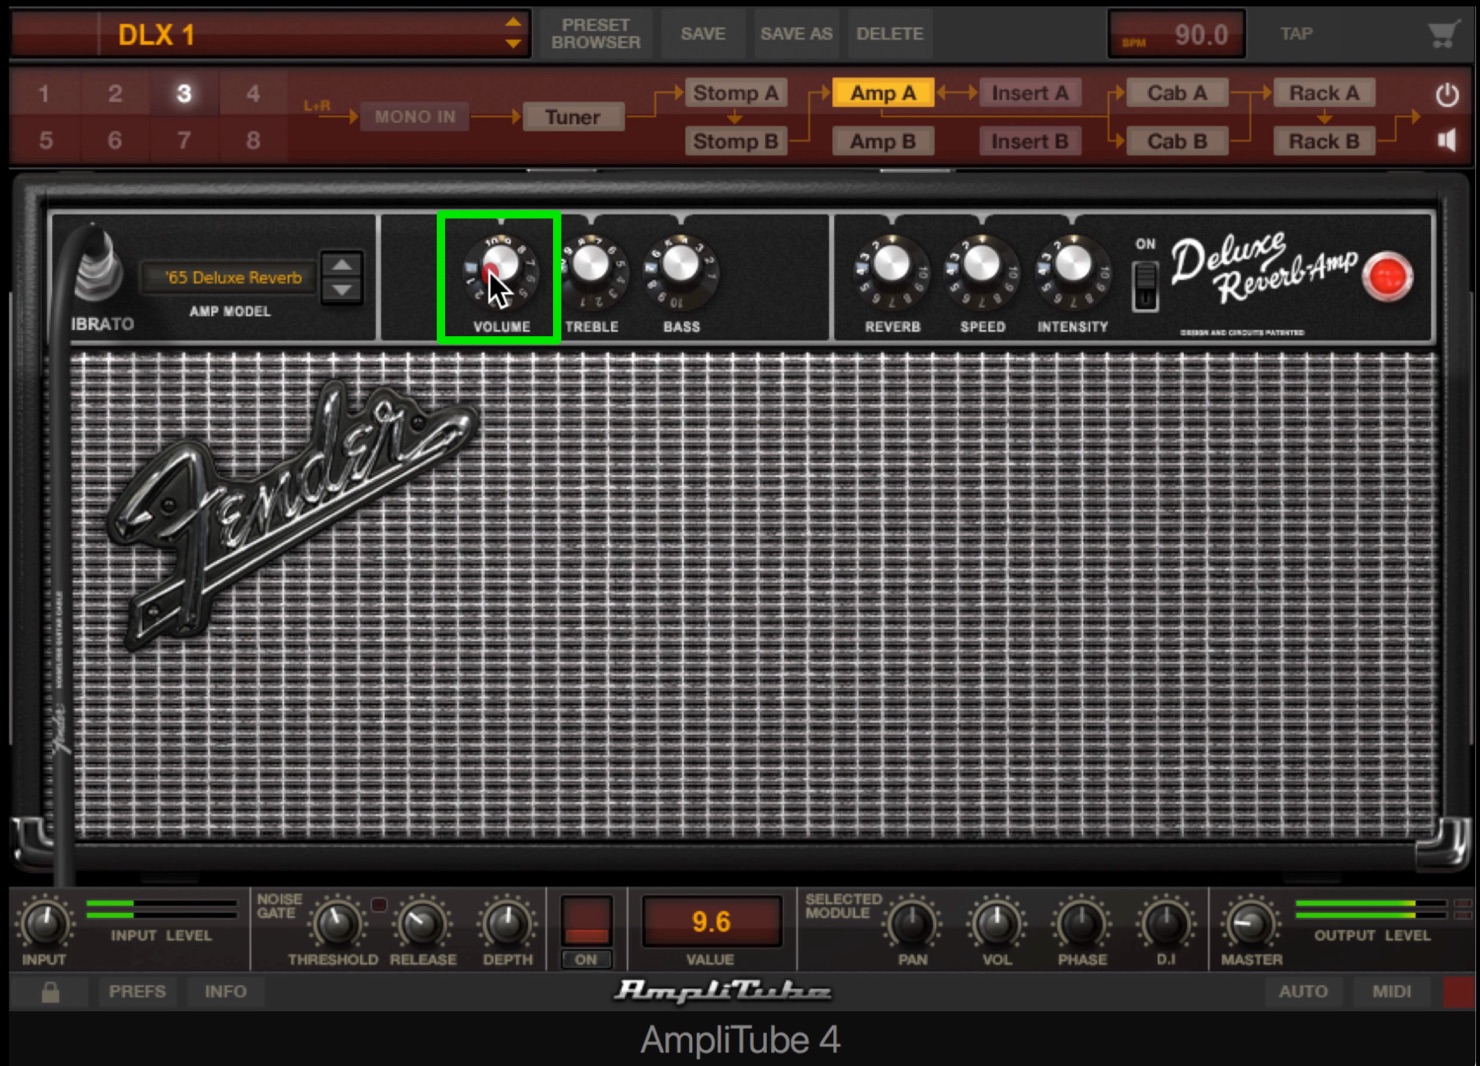The width and height of the screenshot is (1480, 1066).
Task: Select the Stomp A module
Action: coord(736,93)
